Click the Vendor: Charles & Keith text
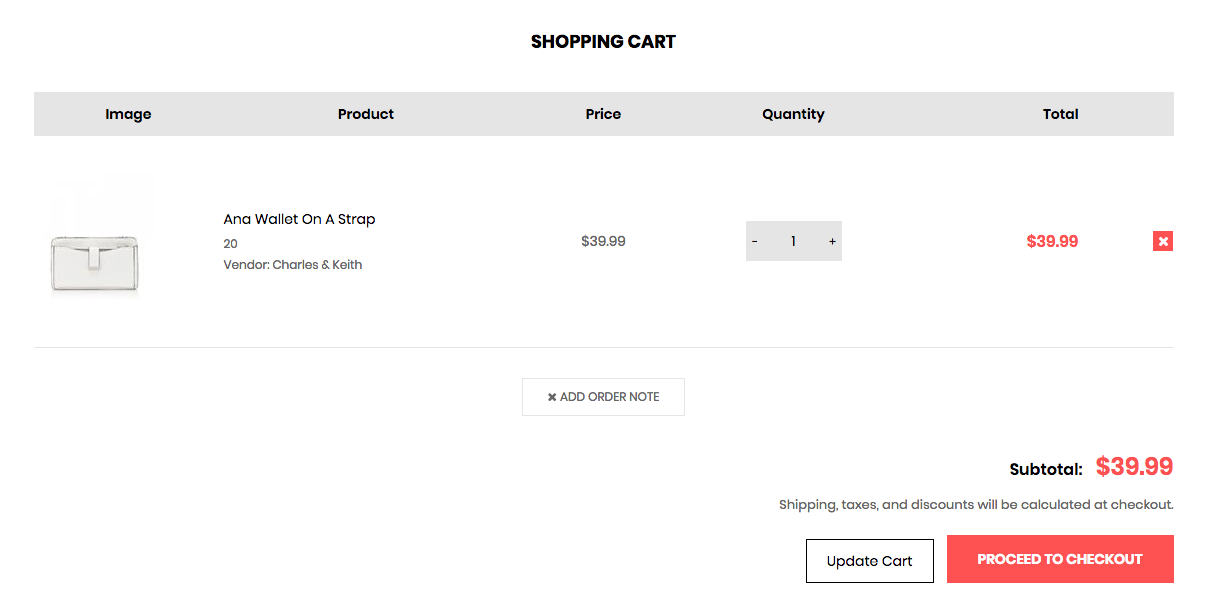The image size is (1207, 614). 293,265
